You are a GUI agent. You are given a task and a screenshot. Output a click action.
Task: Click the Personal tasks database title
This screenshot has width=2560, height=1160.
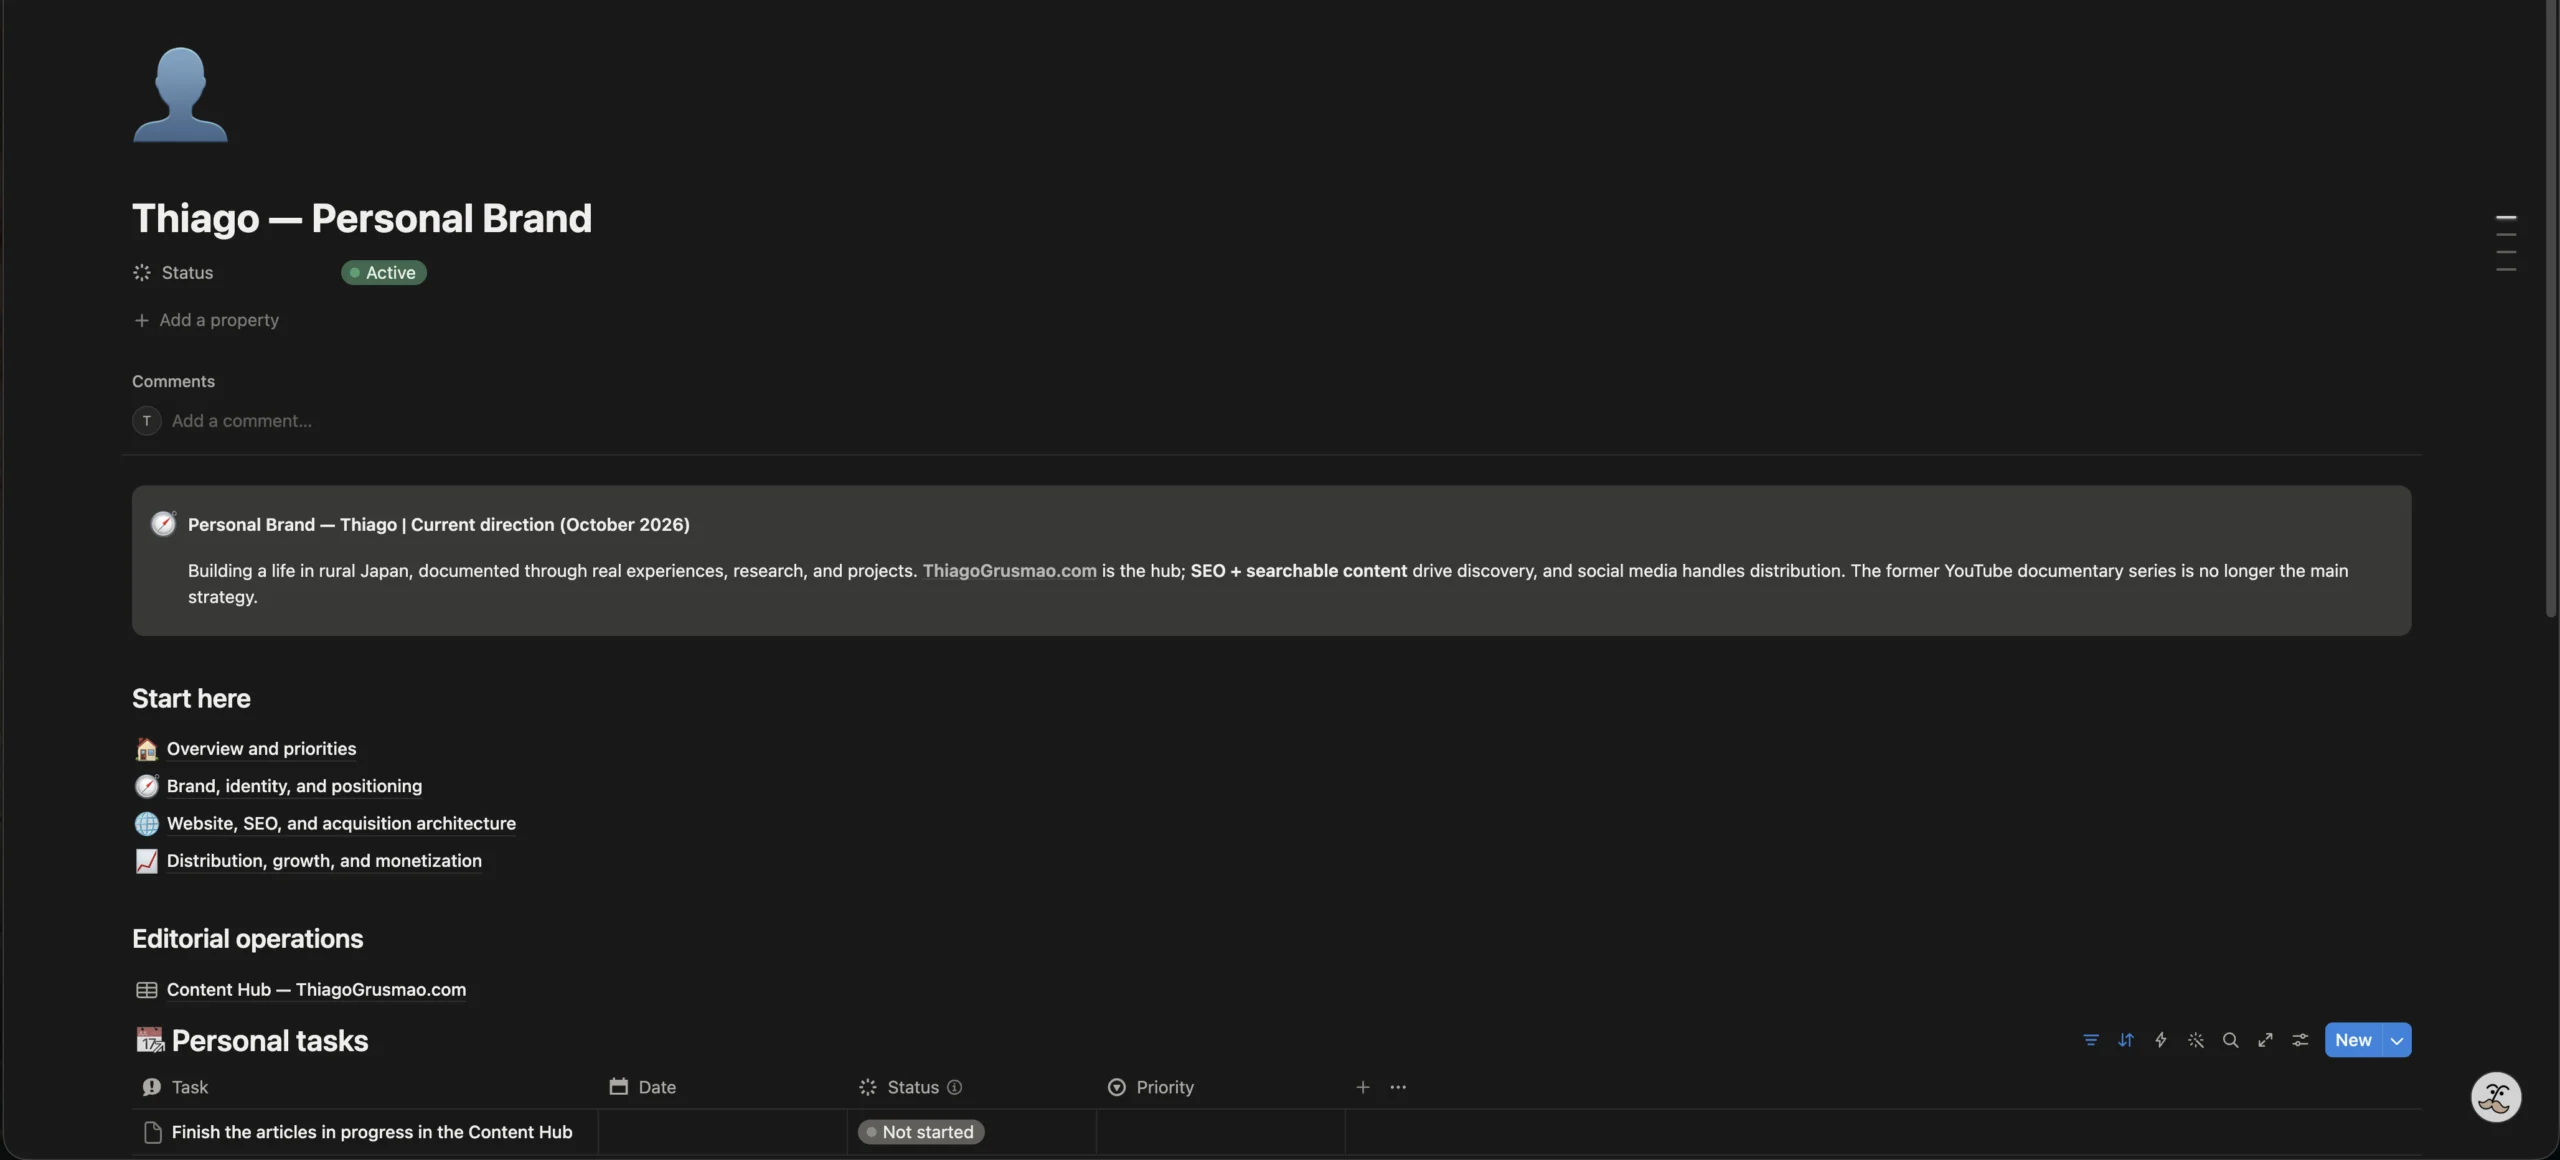(270, 1041)
